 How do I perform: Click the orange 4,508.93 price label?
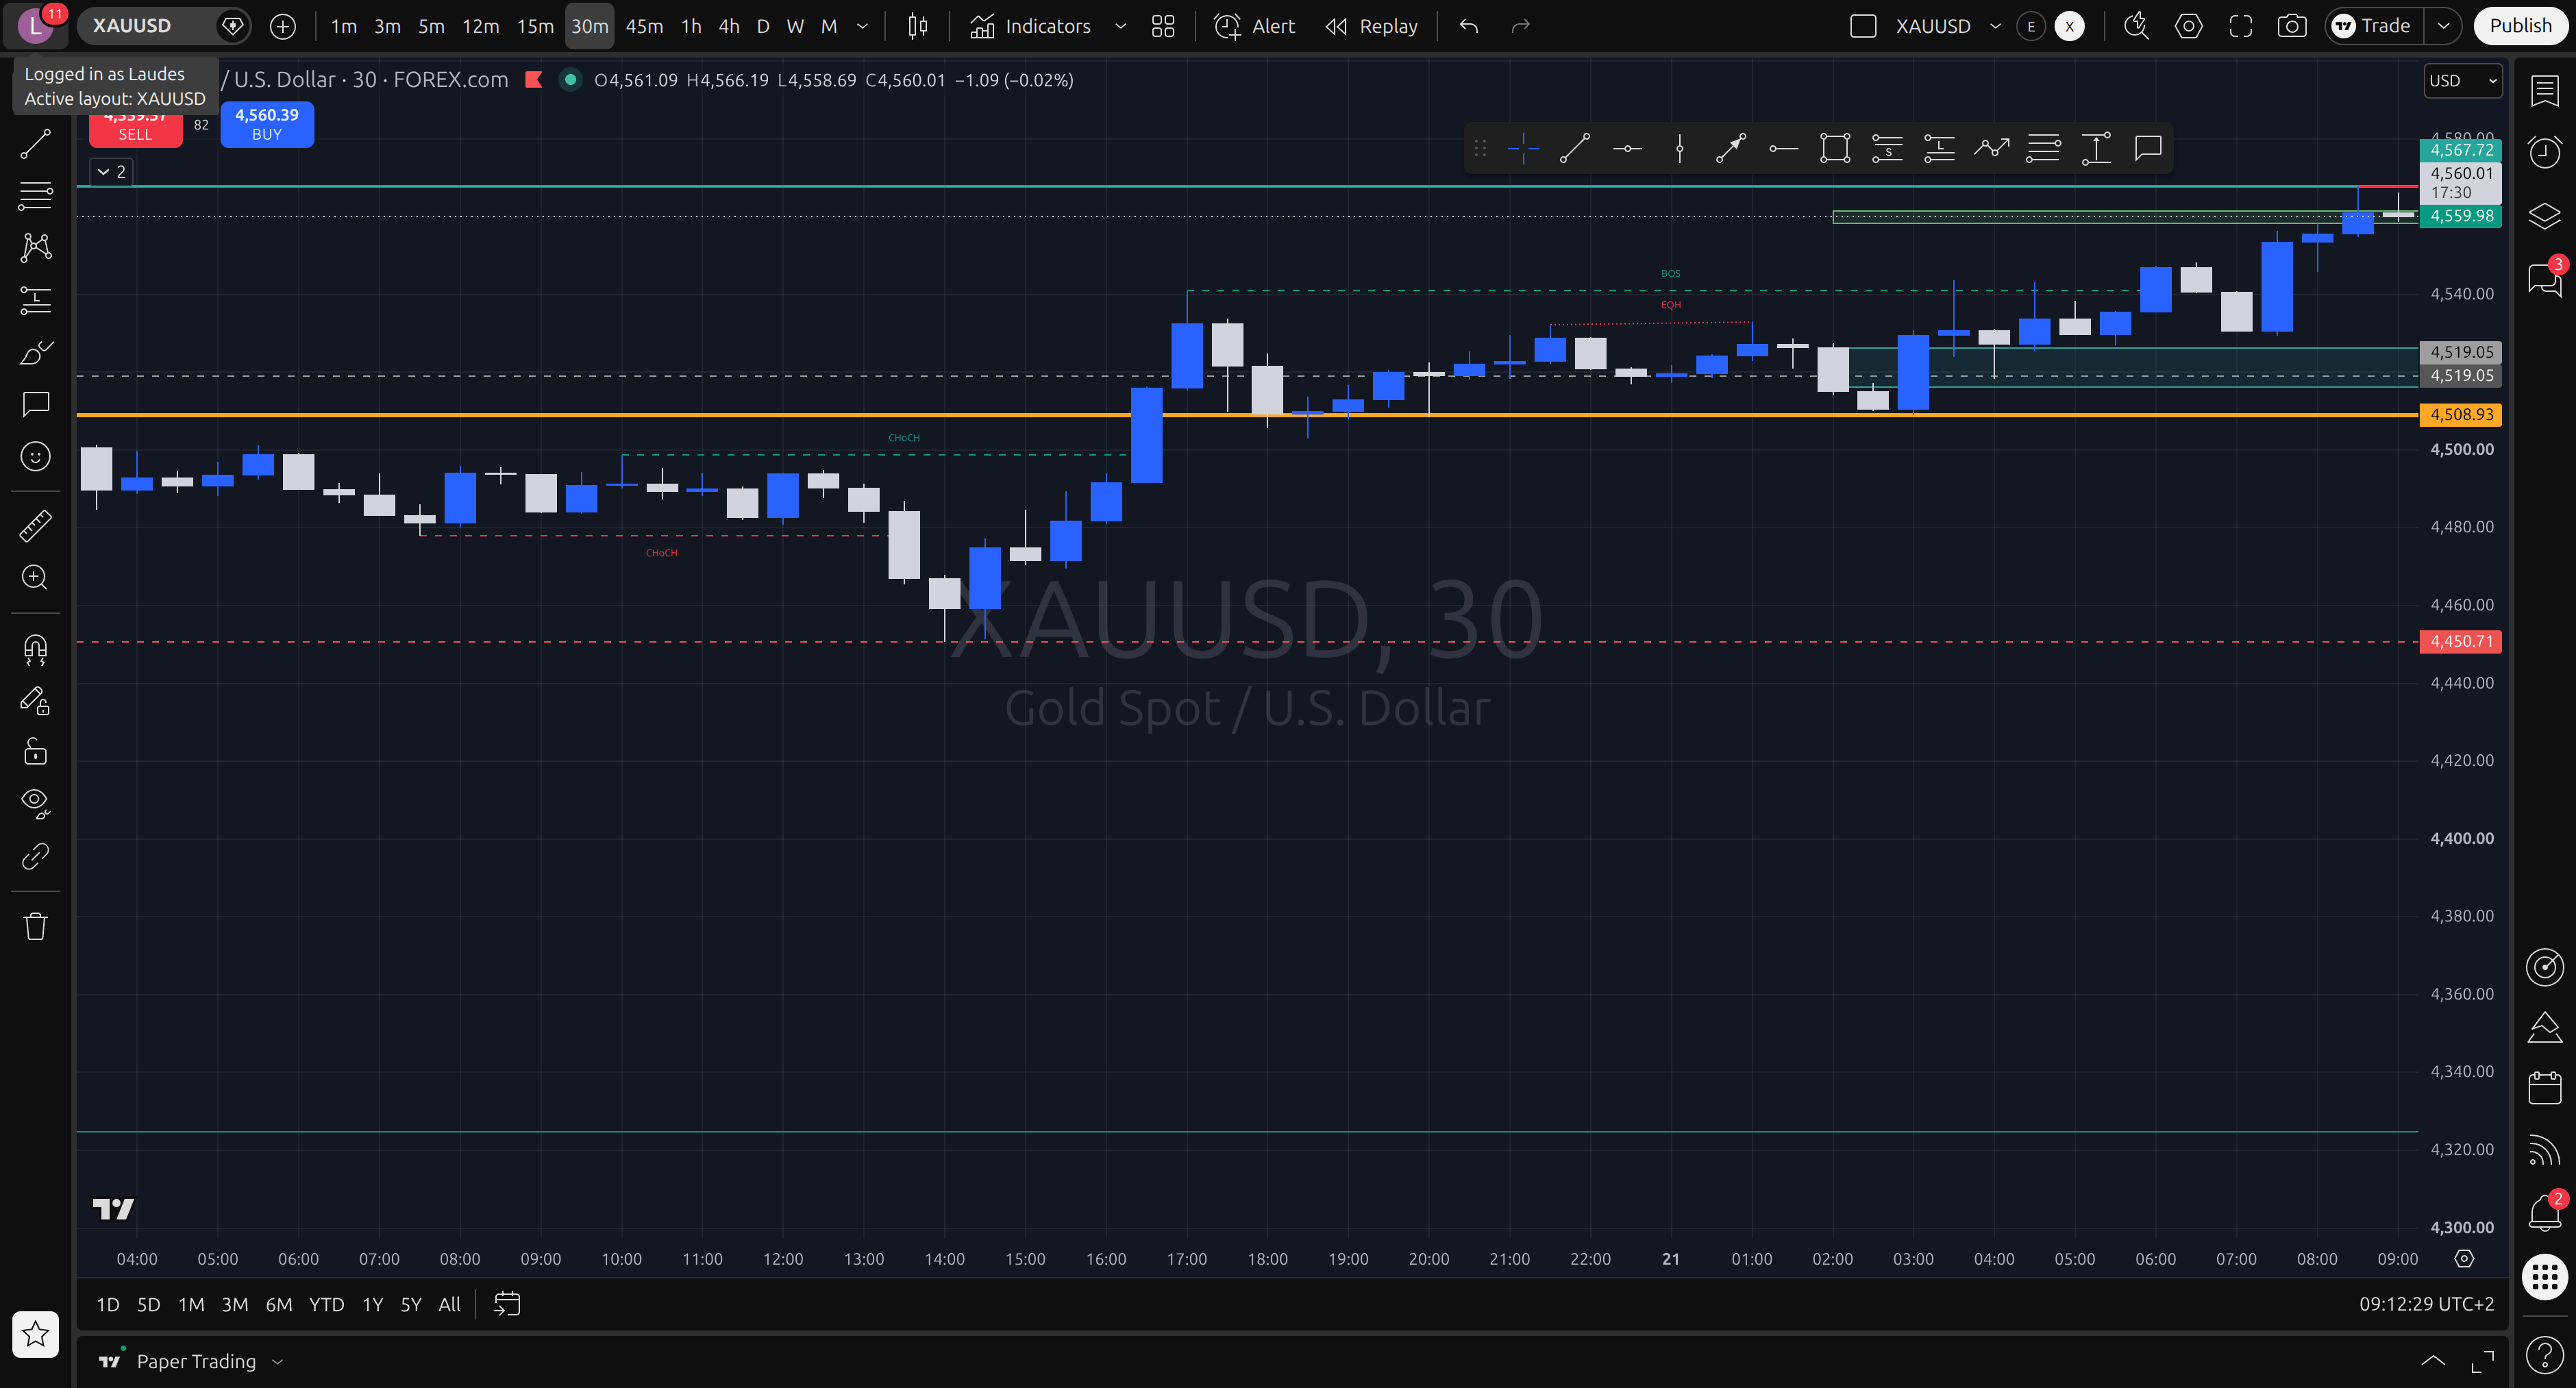click(2461, 415)
